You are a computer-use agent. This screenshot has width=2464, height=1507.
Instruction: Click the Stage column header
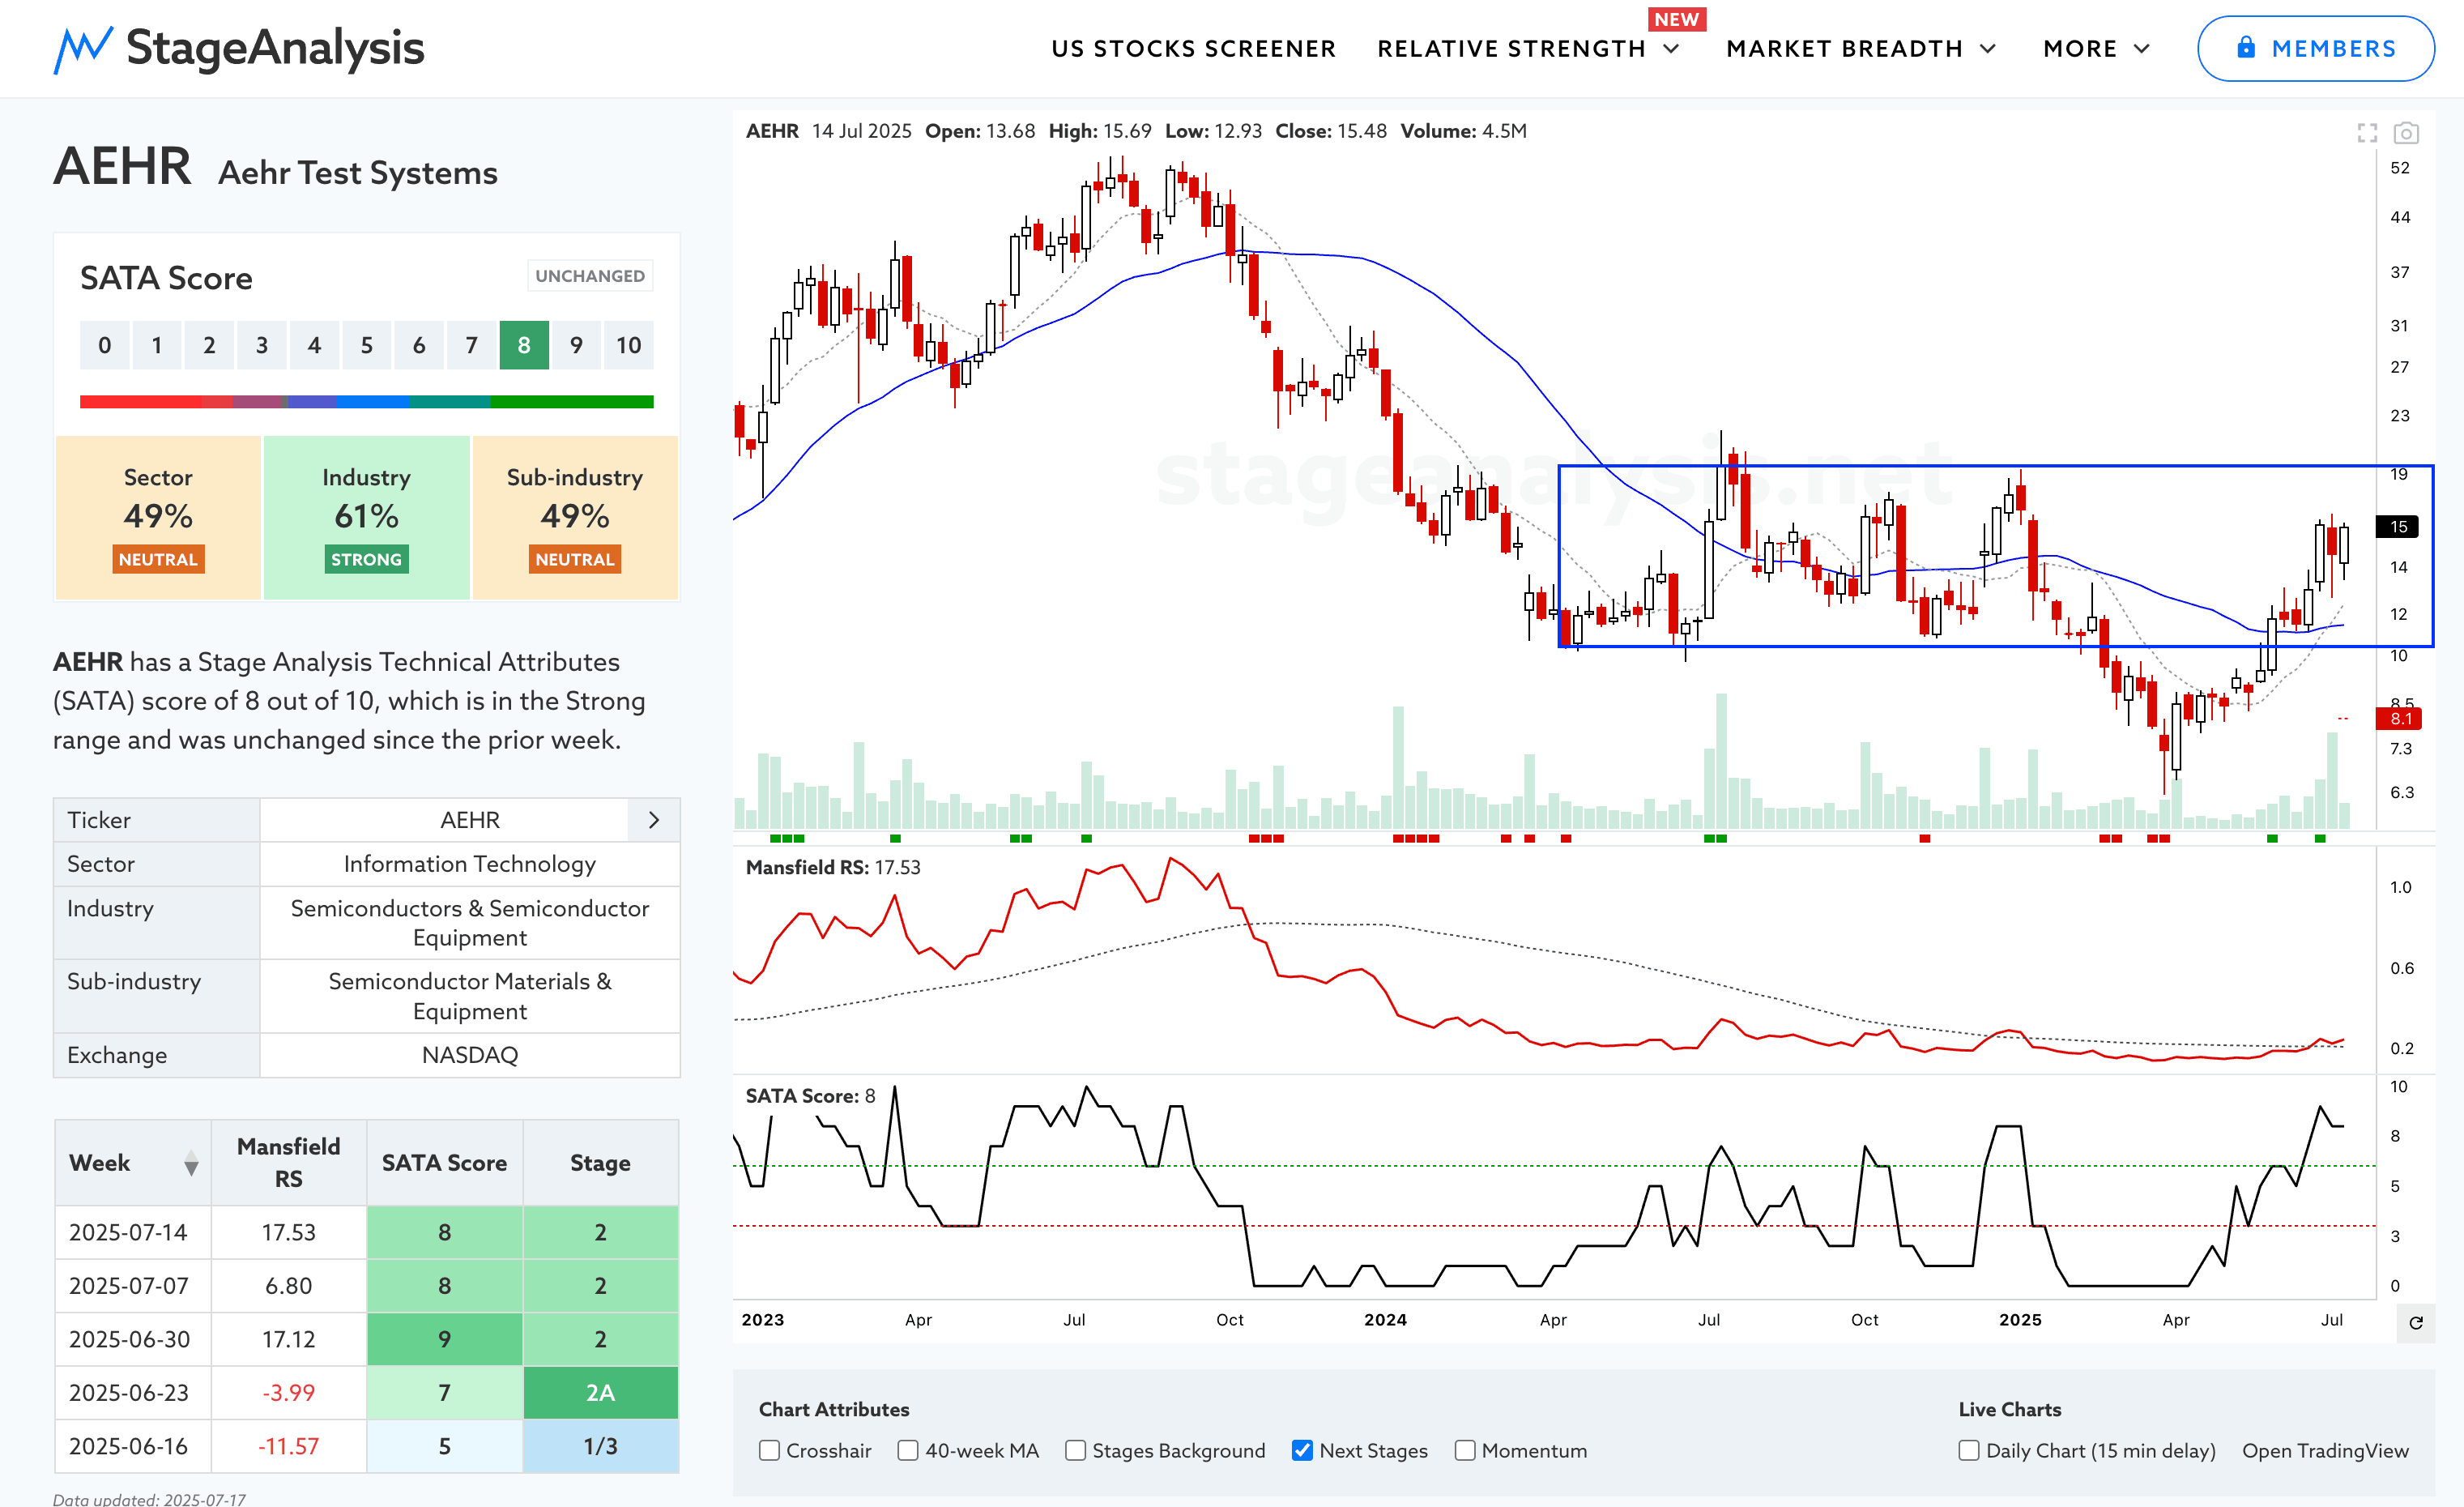click(x=600, y=1162)
